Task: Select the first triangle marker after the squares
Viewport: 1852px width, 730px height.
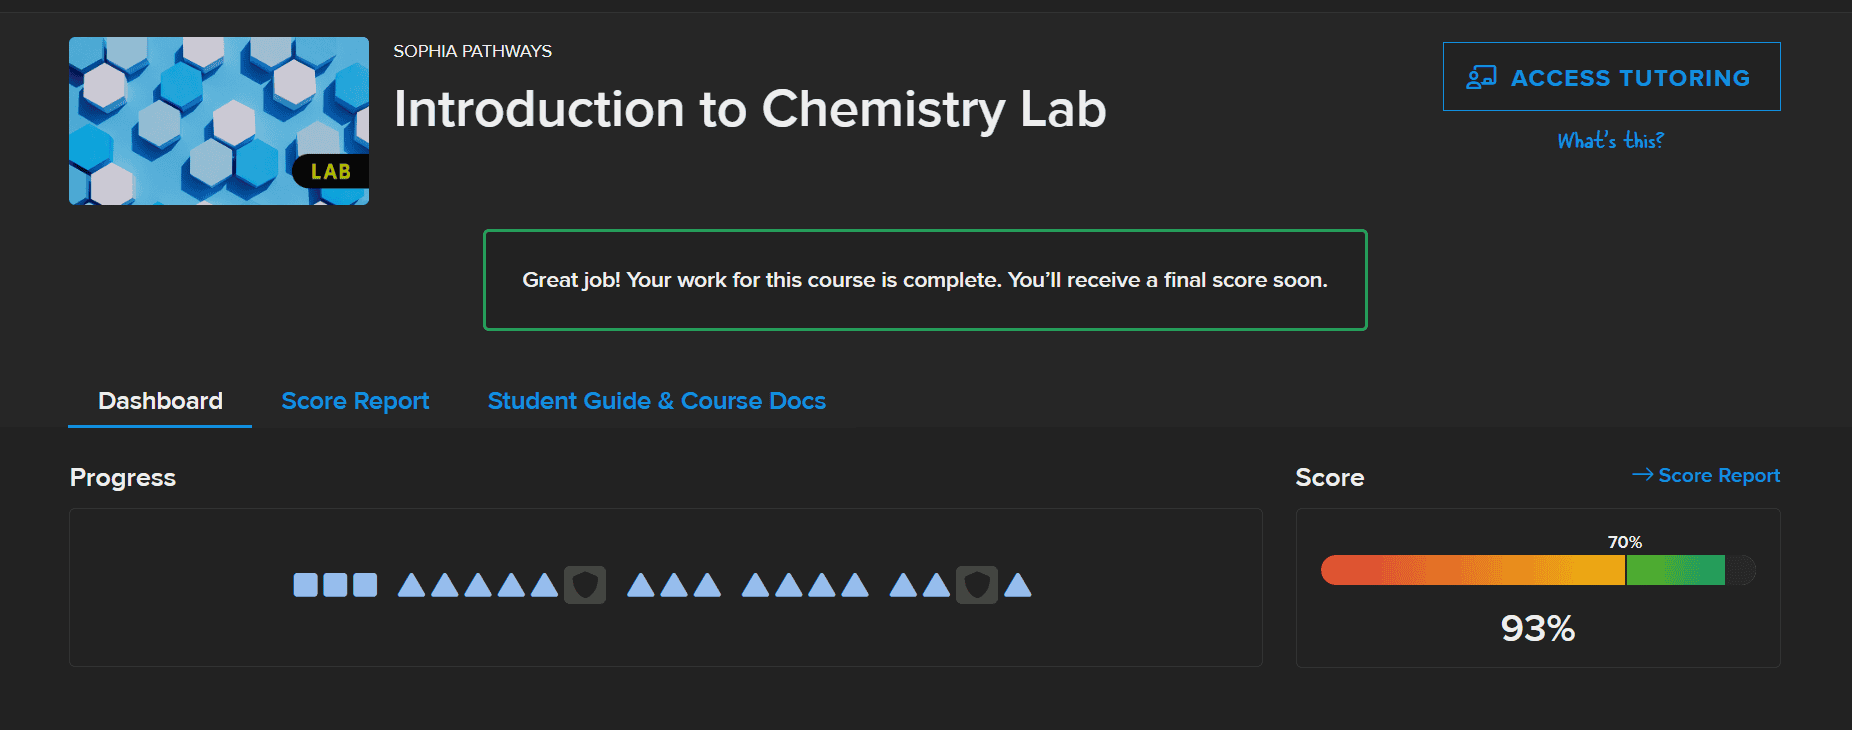Action: click(x=410, y=584)
